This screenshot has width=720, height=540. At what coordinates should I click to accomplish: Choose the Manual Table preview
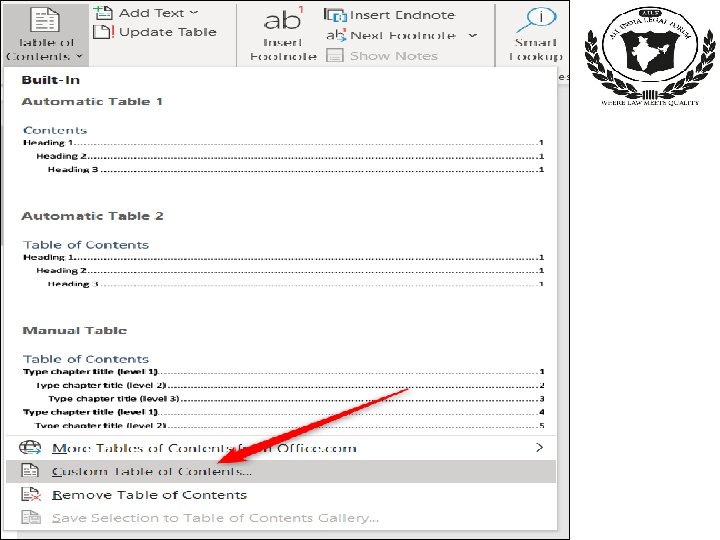tap(283, 392)
